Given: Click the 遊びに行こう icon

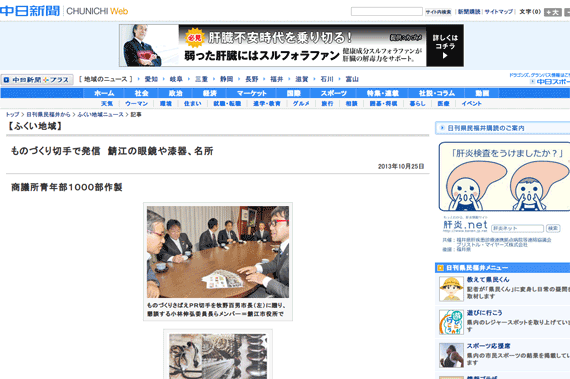Looking at the screenshot, I should (451, 322).
